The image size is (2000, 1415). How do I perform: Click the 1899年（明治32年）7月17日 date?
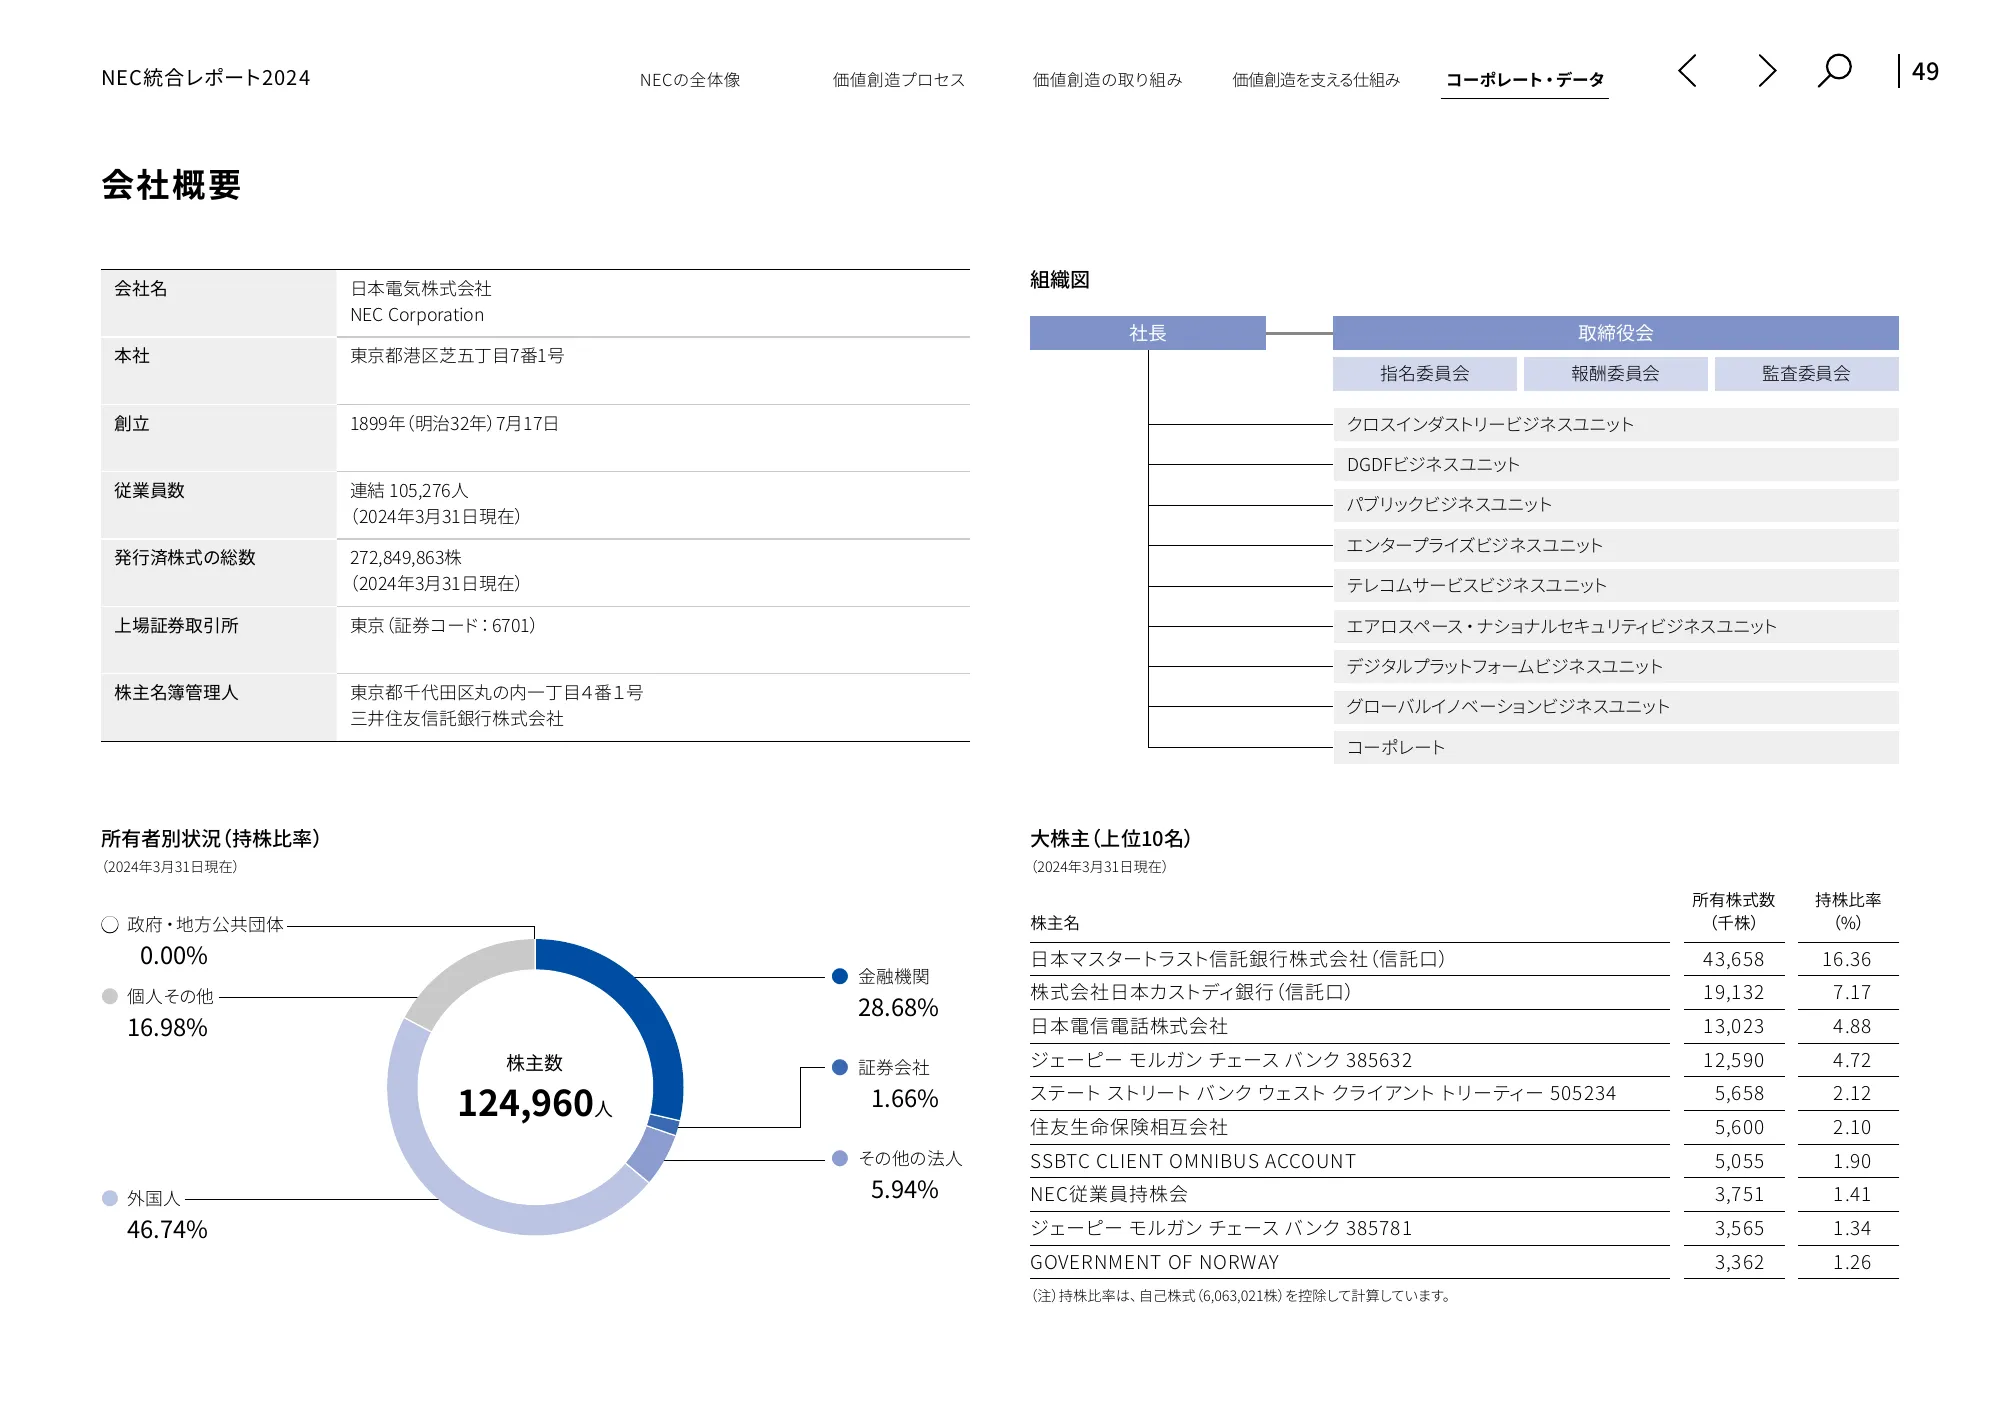[454, 424]
